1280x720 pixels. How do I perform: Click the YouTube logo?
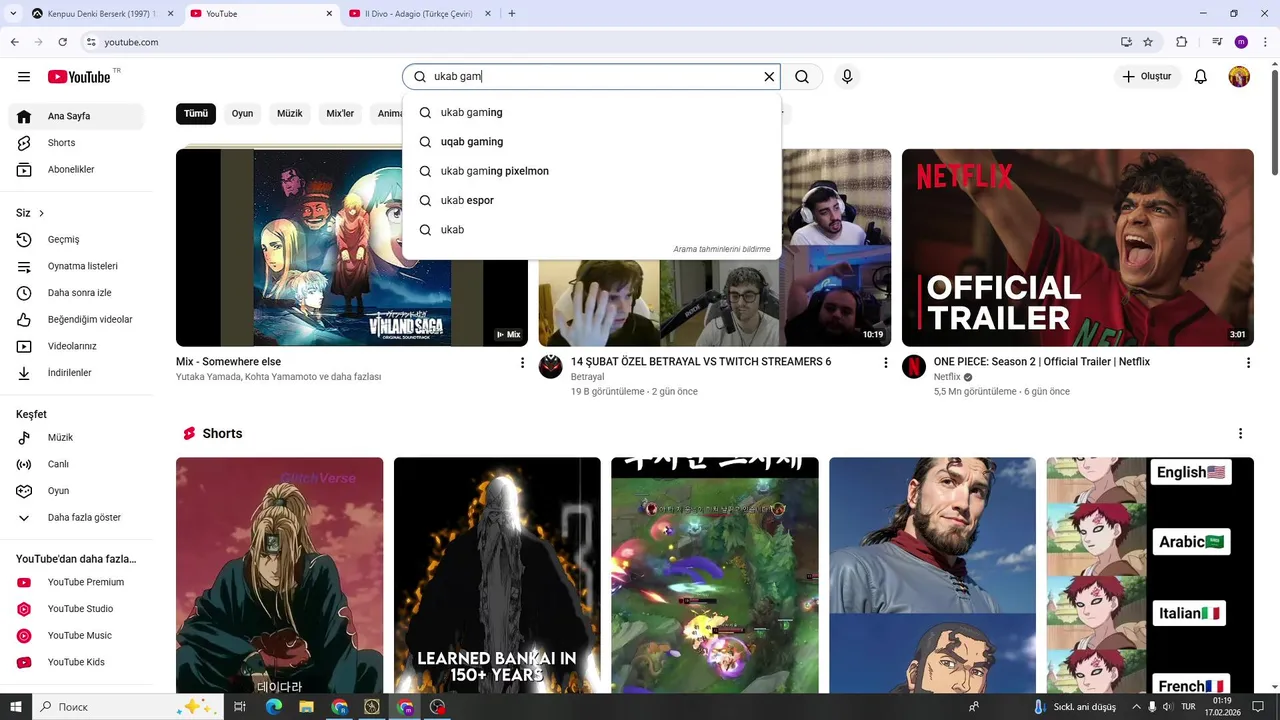click(x=79, y=77)
